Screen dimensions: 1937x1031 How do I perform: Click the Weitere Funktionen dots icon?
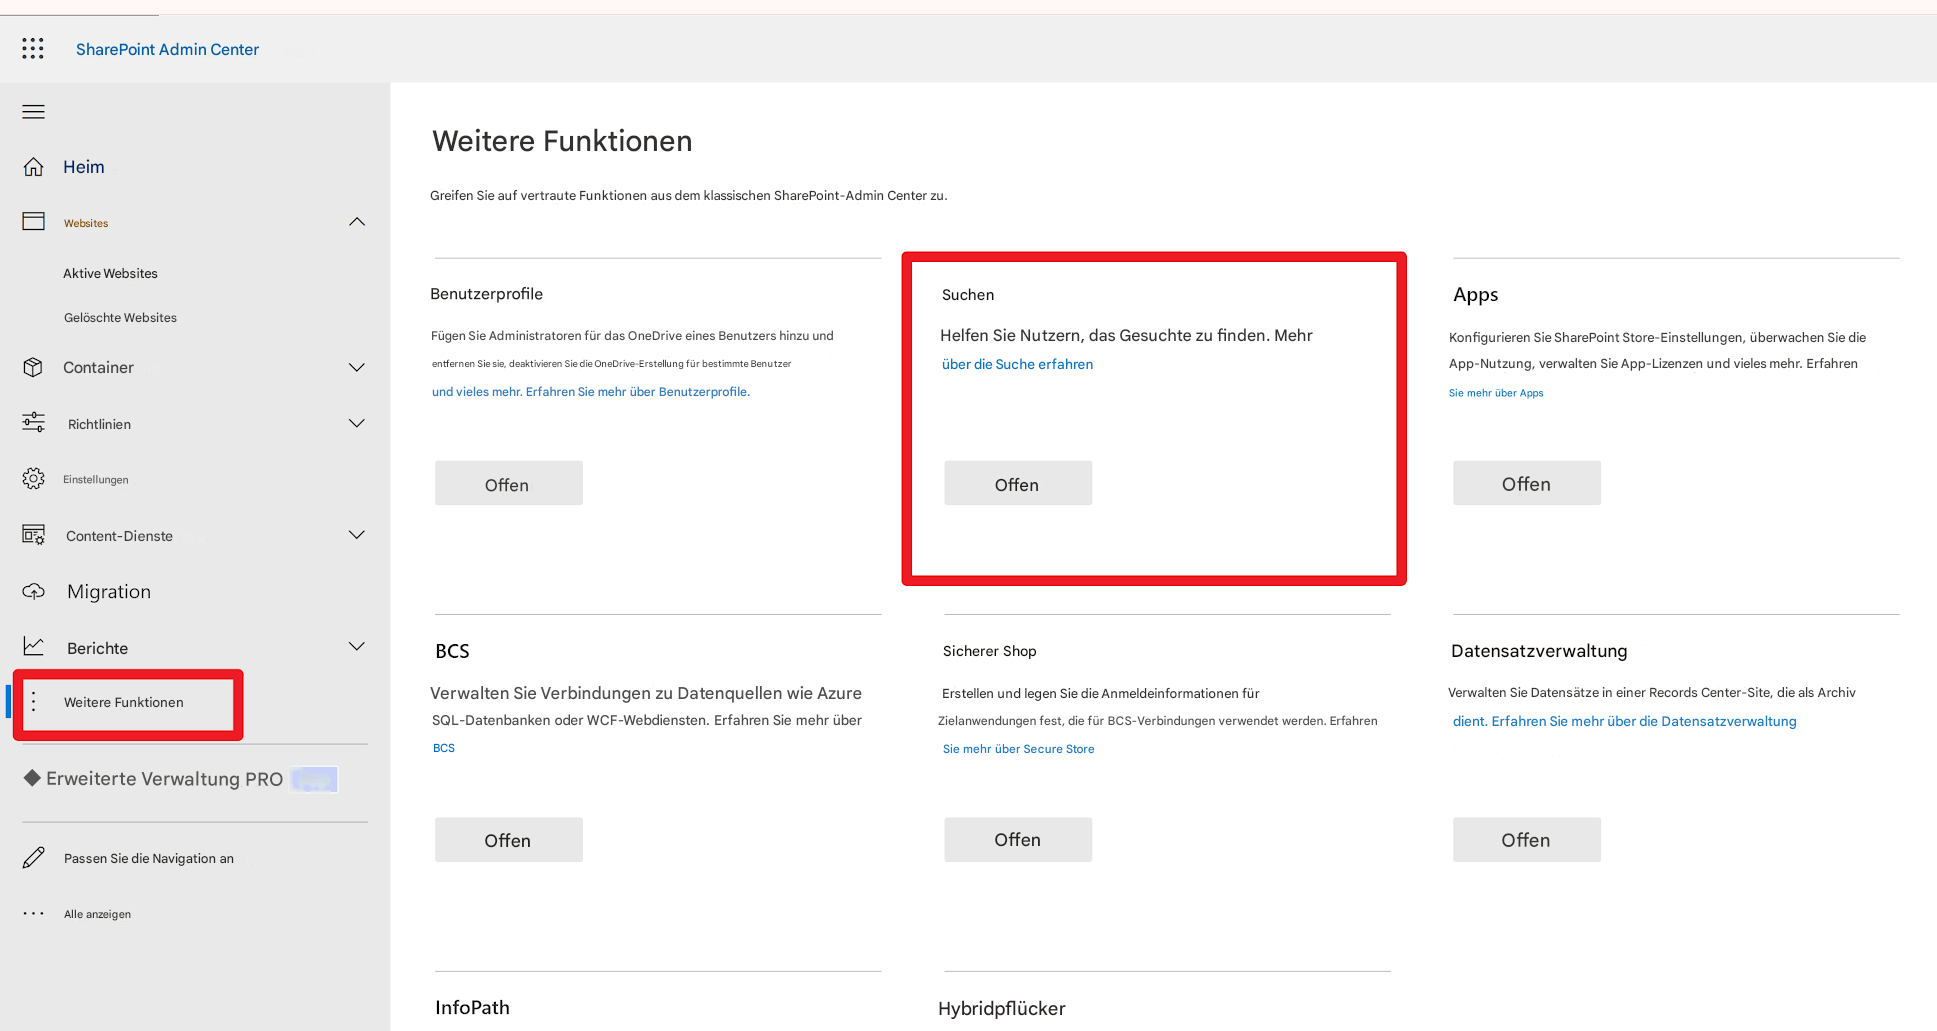click(34, 702)
